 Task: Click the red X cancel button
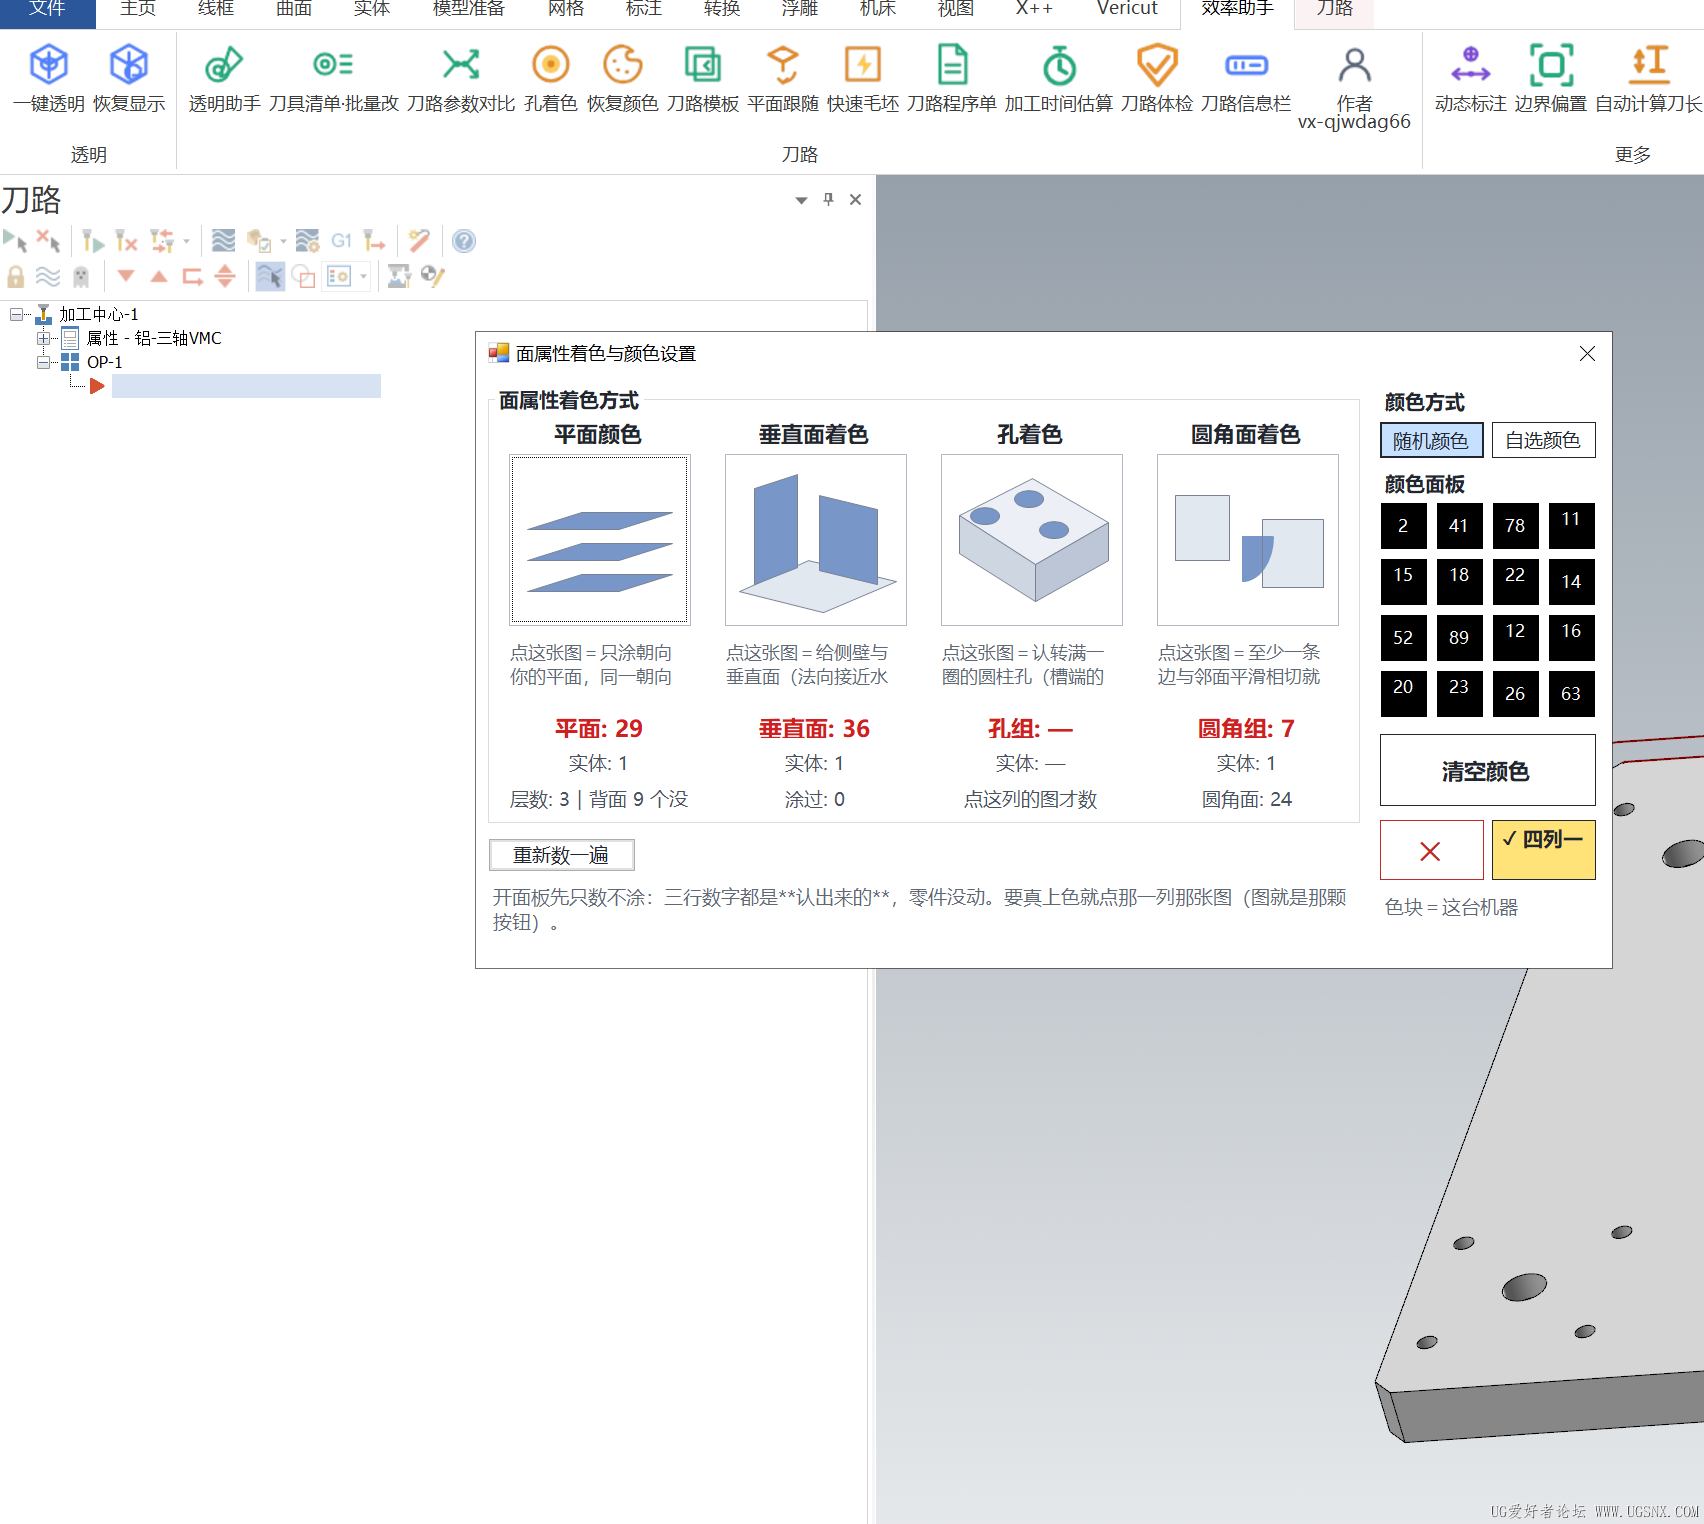(x=1431, y=850)
